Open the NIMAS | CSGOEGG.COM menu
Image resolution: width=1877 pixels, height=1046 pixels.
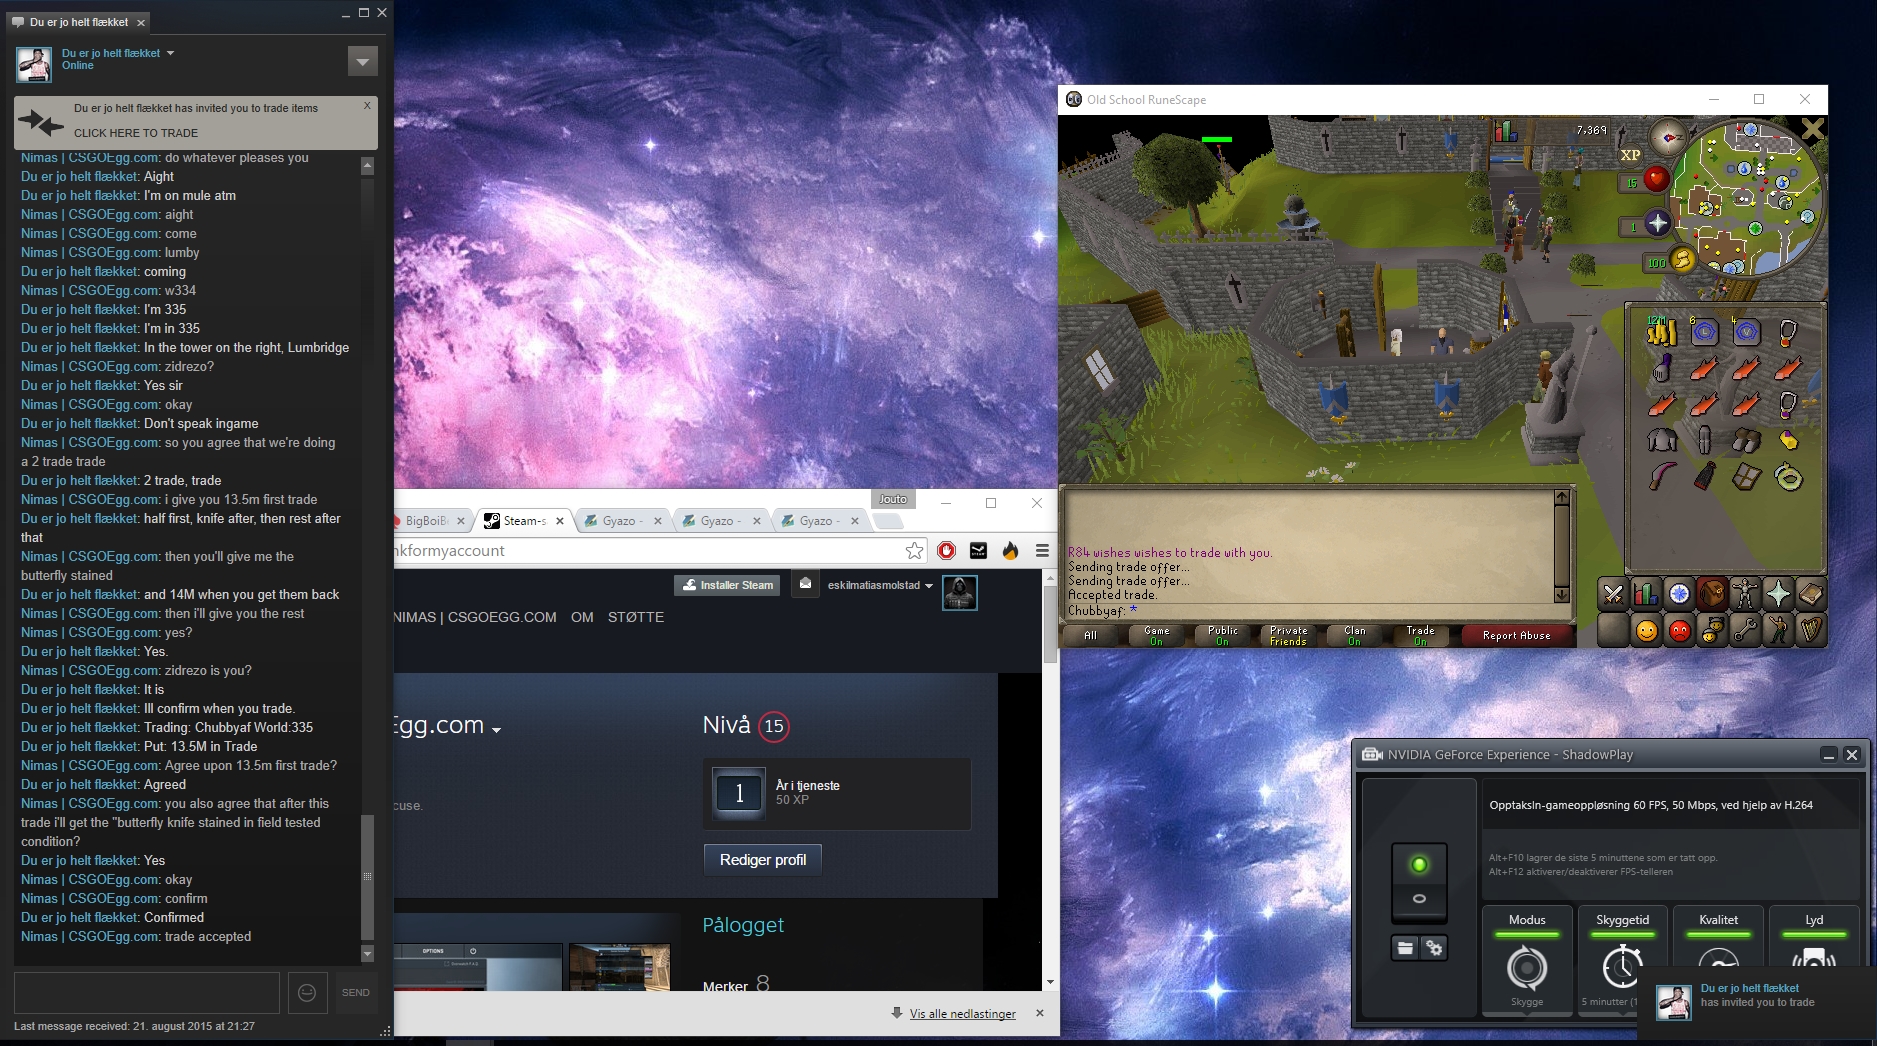coord(475,617)
